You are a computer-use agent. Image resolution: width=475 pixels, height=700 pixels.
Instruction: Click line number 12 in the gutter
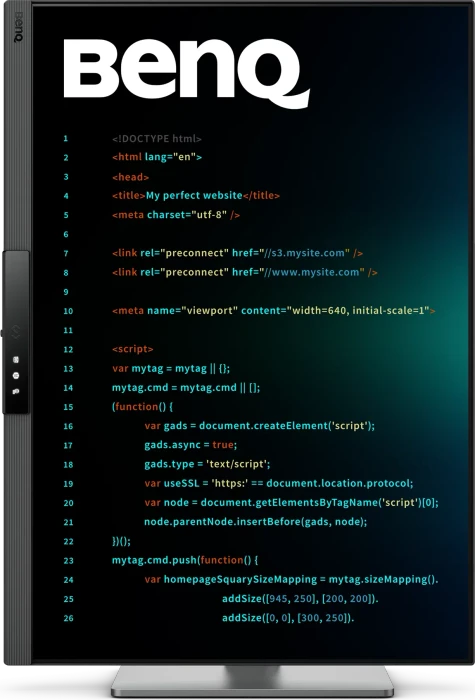pyautogui.click(x=68, y=349)
